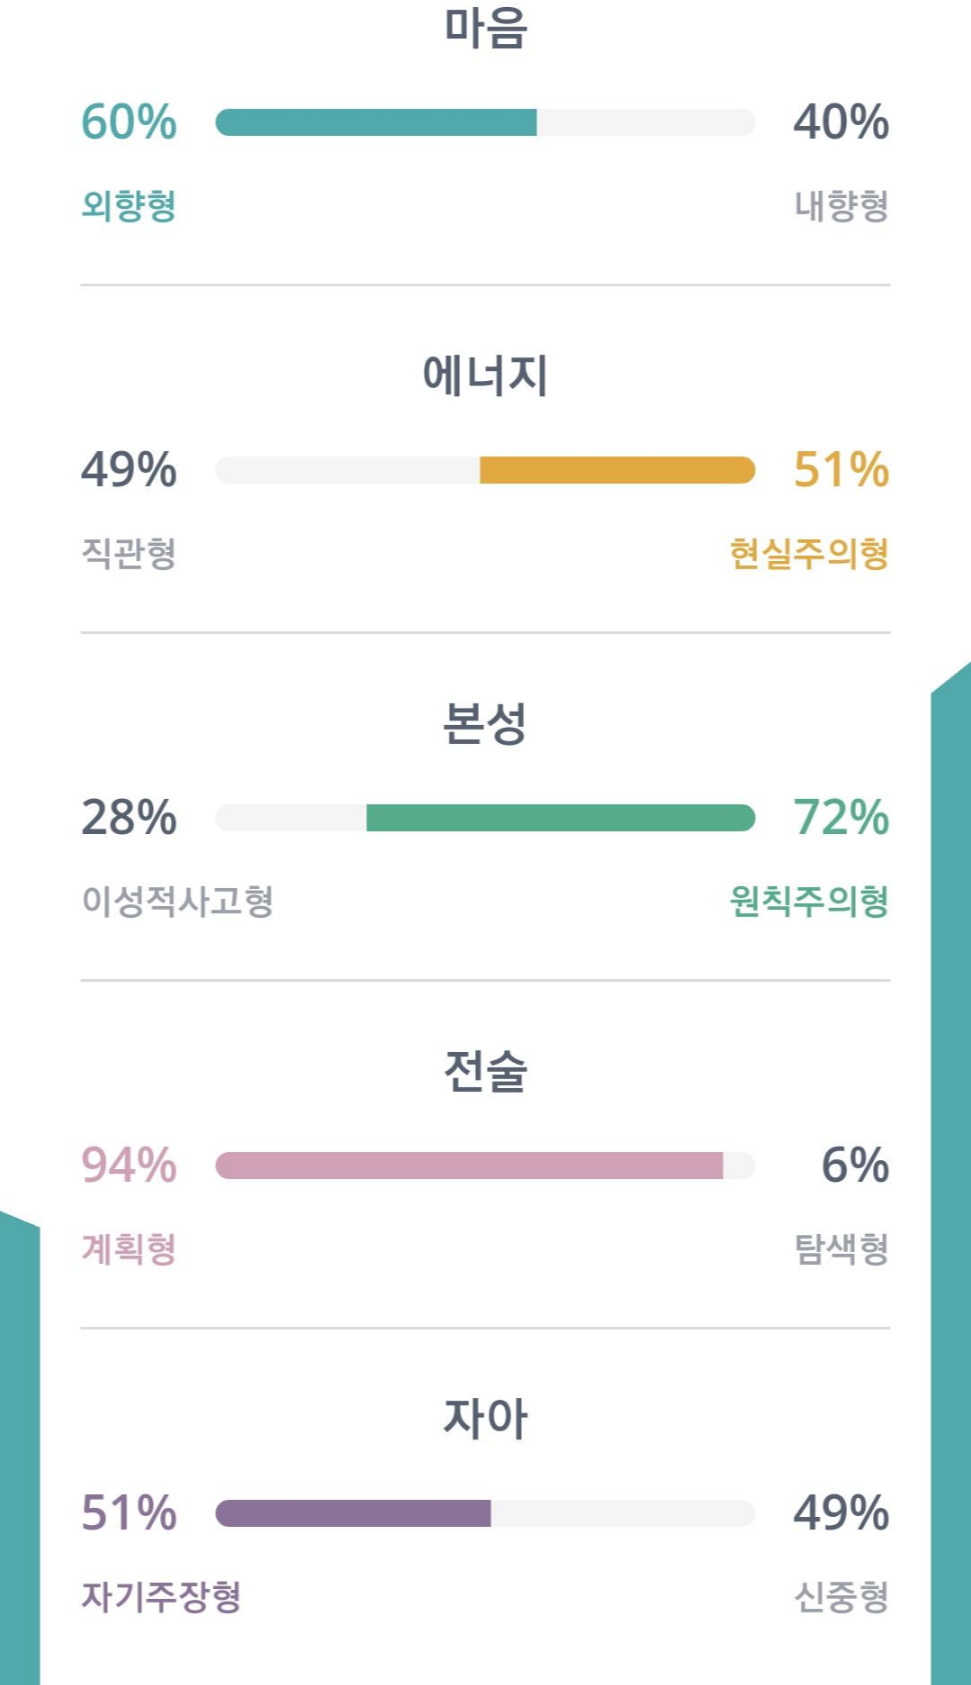Screen dimensions: 971x1685
Task: Select the 이성적사고형 label
Action: tap(177, 901)
